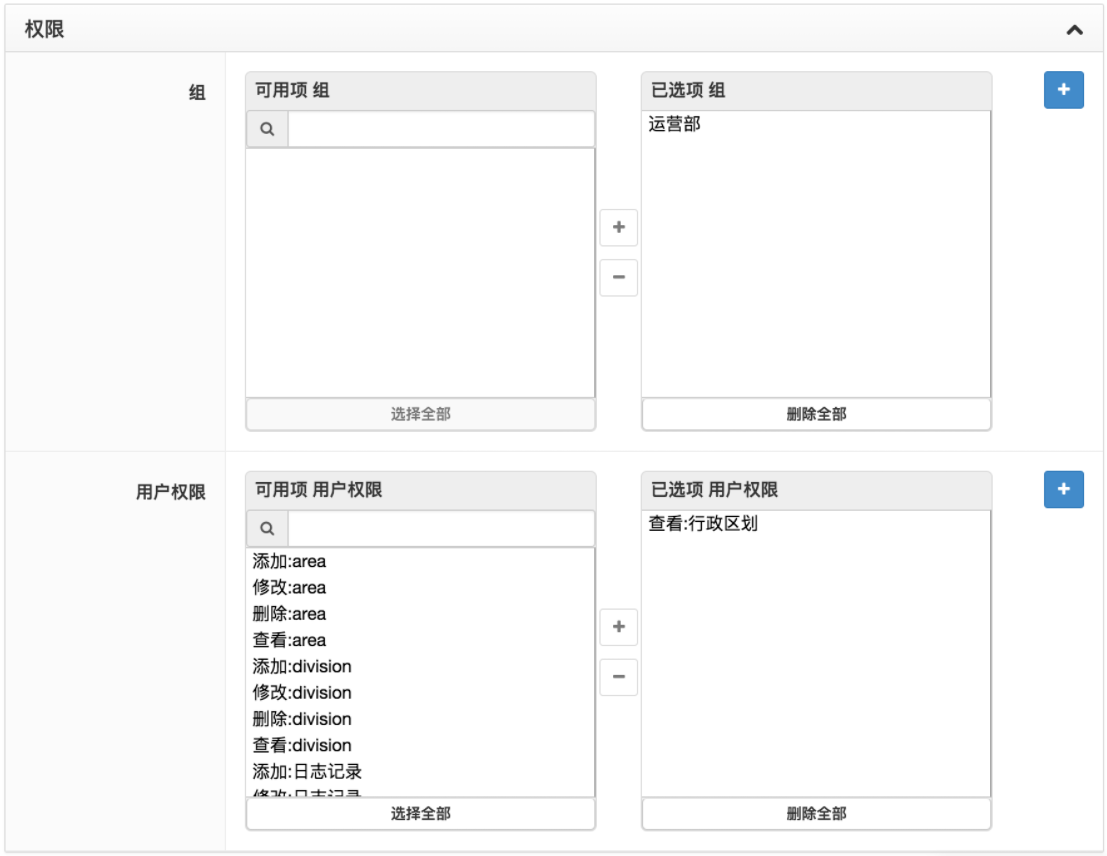Viewport: 1107px width, 856px height.
Task: Select the 添加:division permission
Action: pos(421,667)
